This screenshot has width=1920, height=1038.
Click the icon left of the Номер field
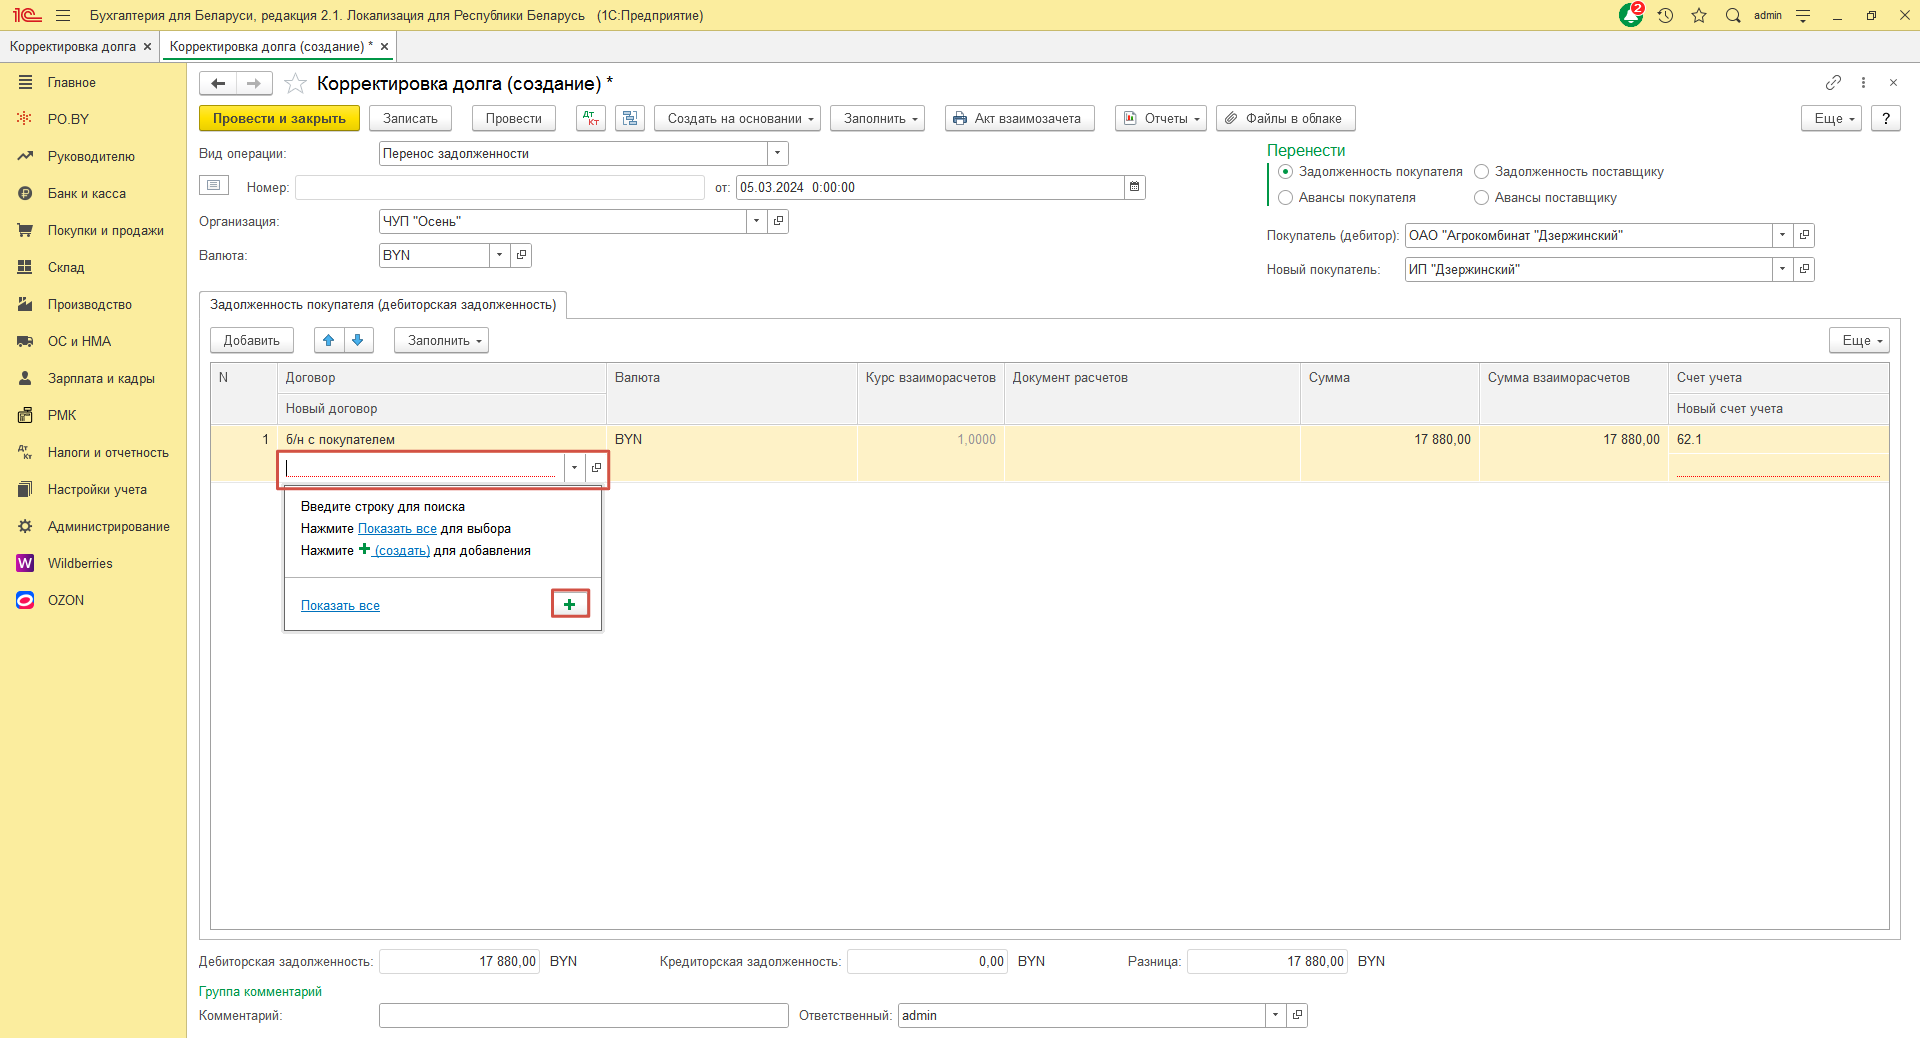coord(214,185)
